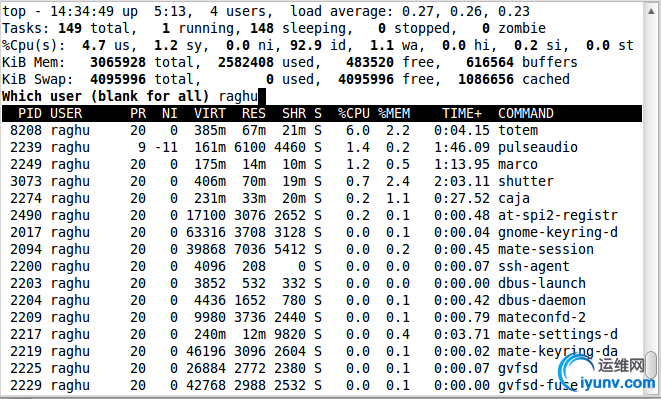Select the mateconfd-2 process name
This screenshot has height=399, width=661.
(x=542, y=317)
